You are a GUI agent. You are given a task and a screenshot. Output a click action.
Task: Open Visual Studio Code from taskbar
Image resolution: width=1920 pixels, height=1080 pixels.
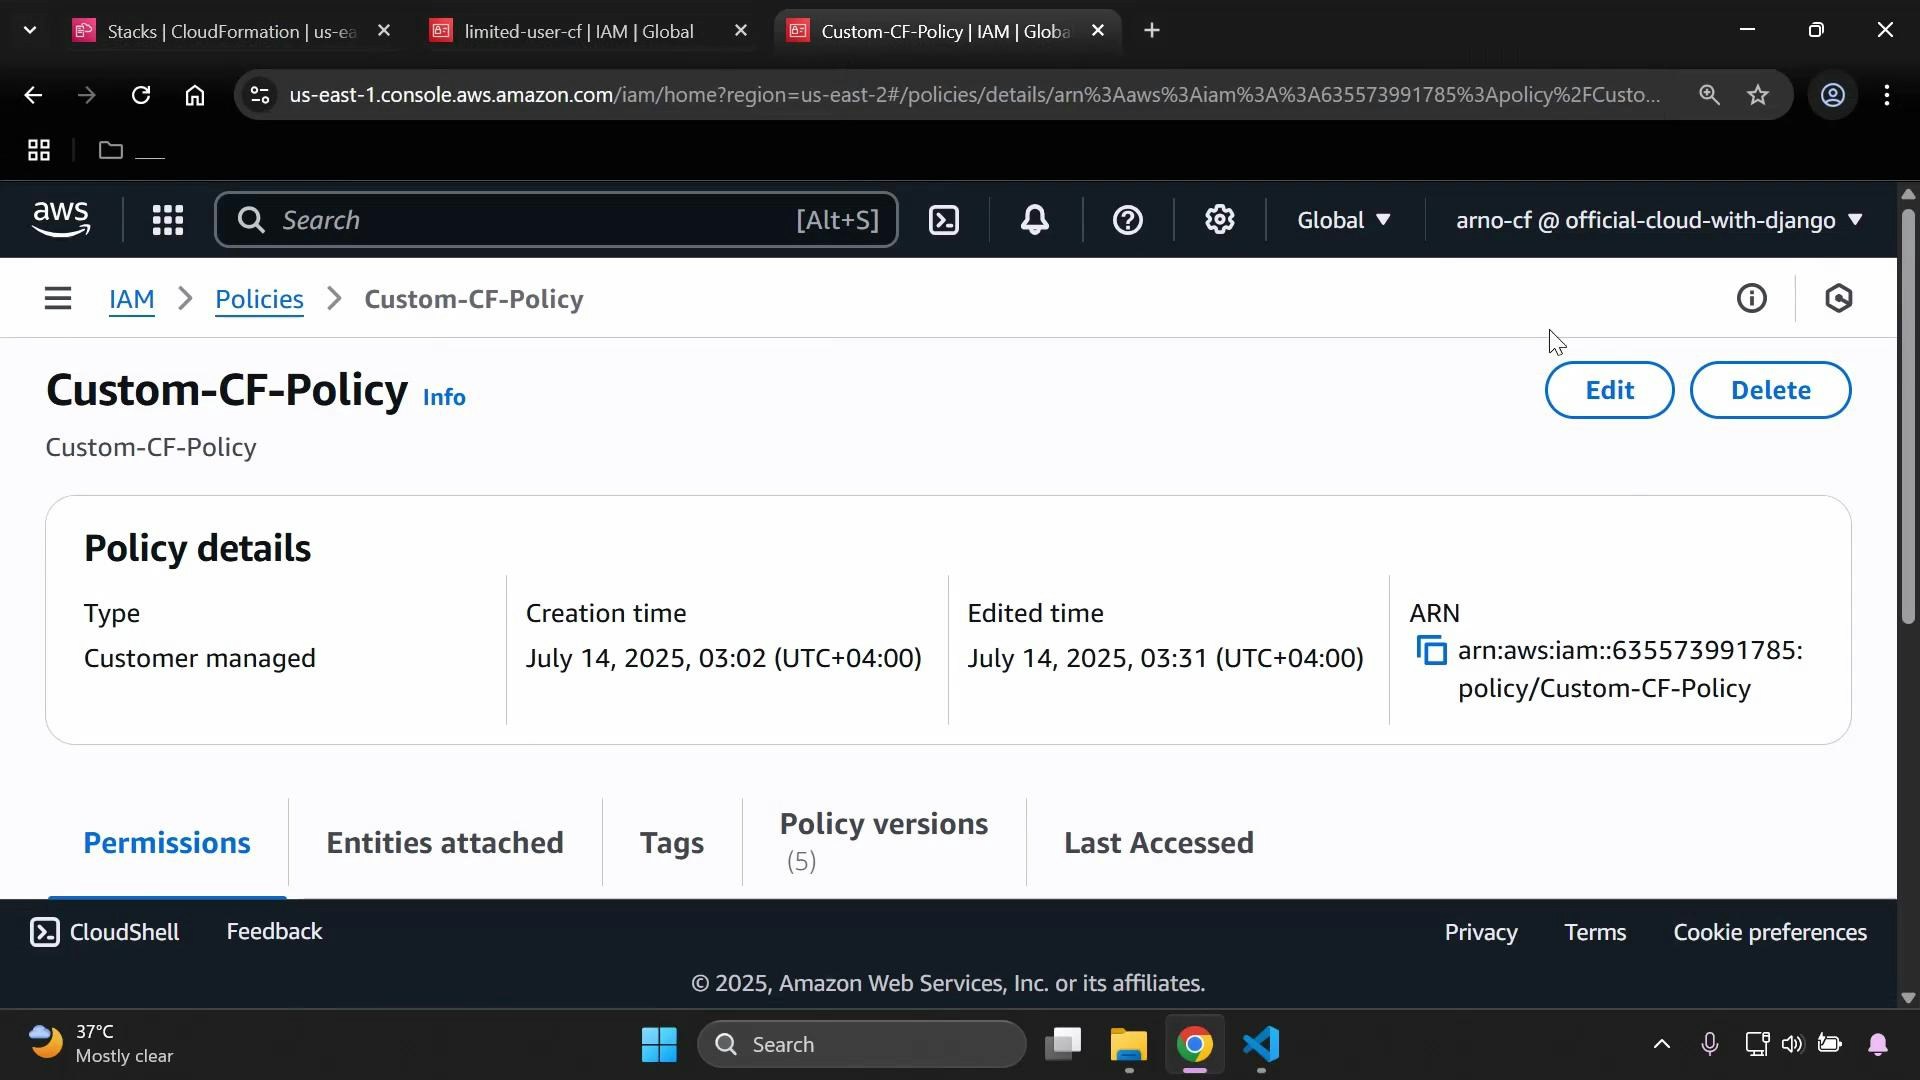pyautogui.click(x=1261, y=1045)
